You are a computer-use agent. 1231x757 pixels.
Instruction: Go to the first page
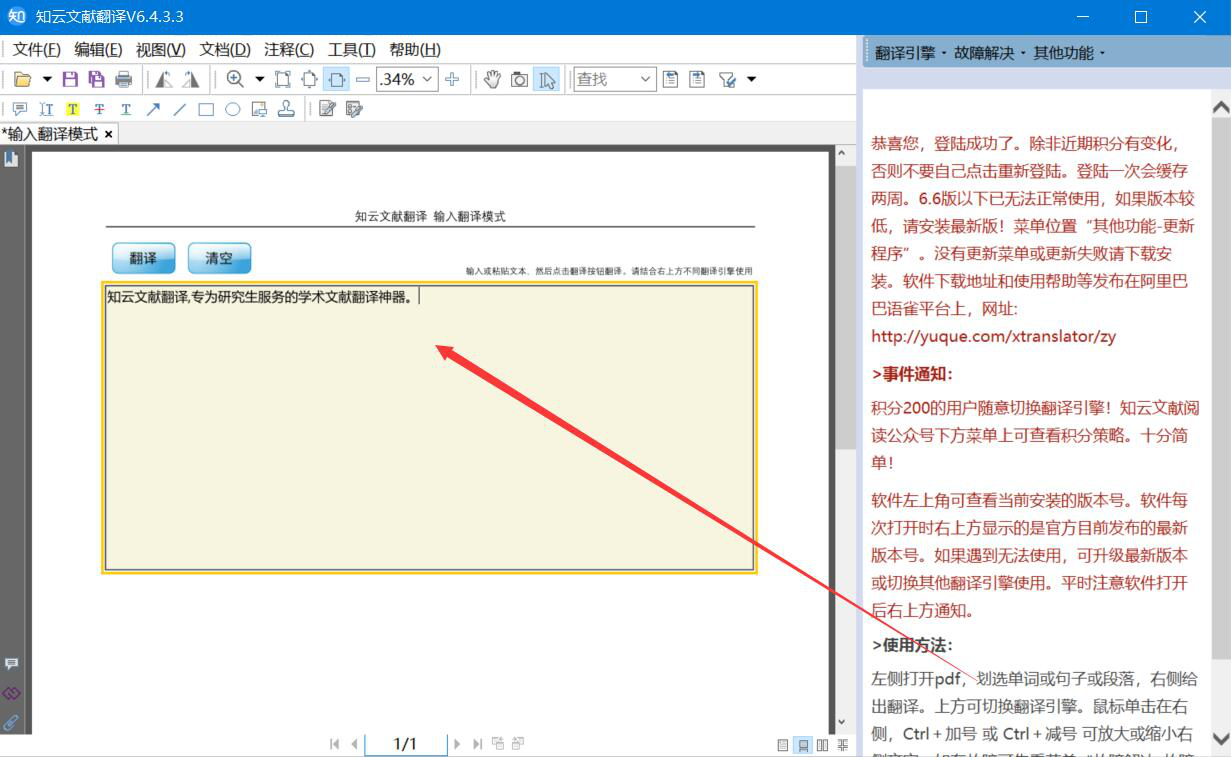[x=334, y=744]
